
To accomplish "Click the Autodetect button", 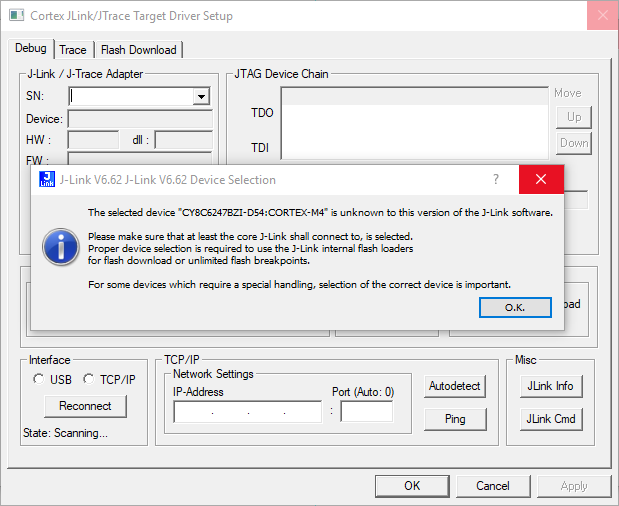I will (455, 386).
